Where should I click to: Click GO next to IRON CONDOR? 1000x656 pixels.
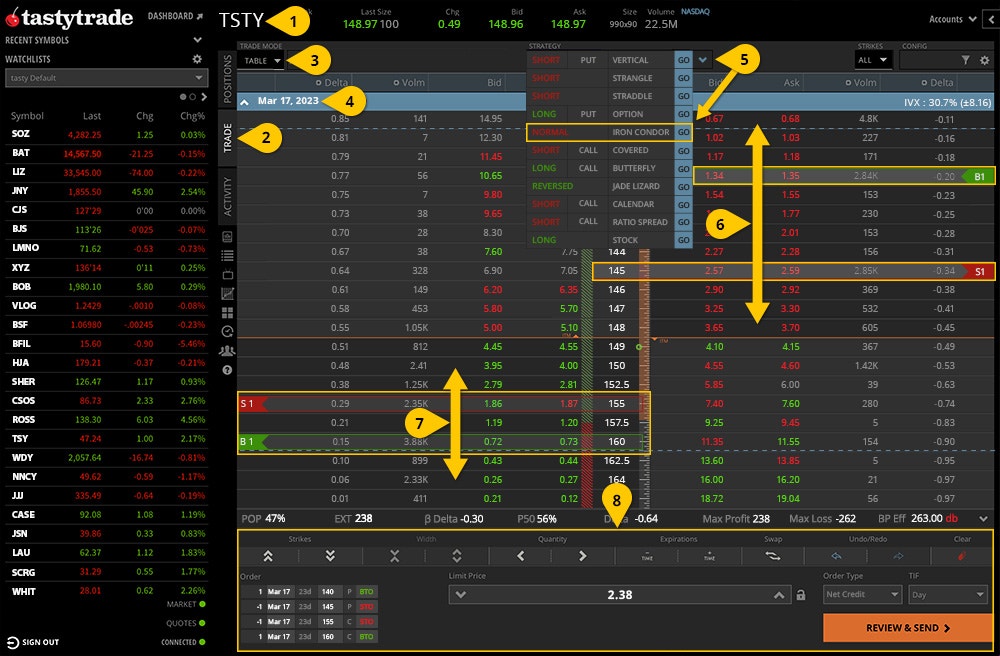683,133
